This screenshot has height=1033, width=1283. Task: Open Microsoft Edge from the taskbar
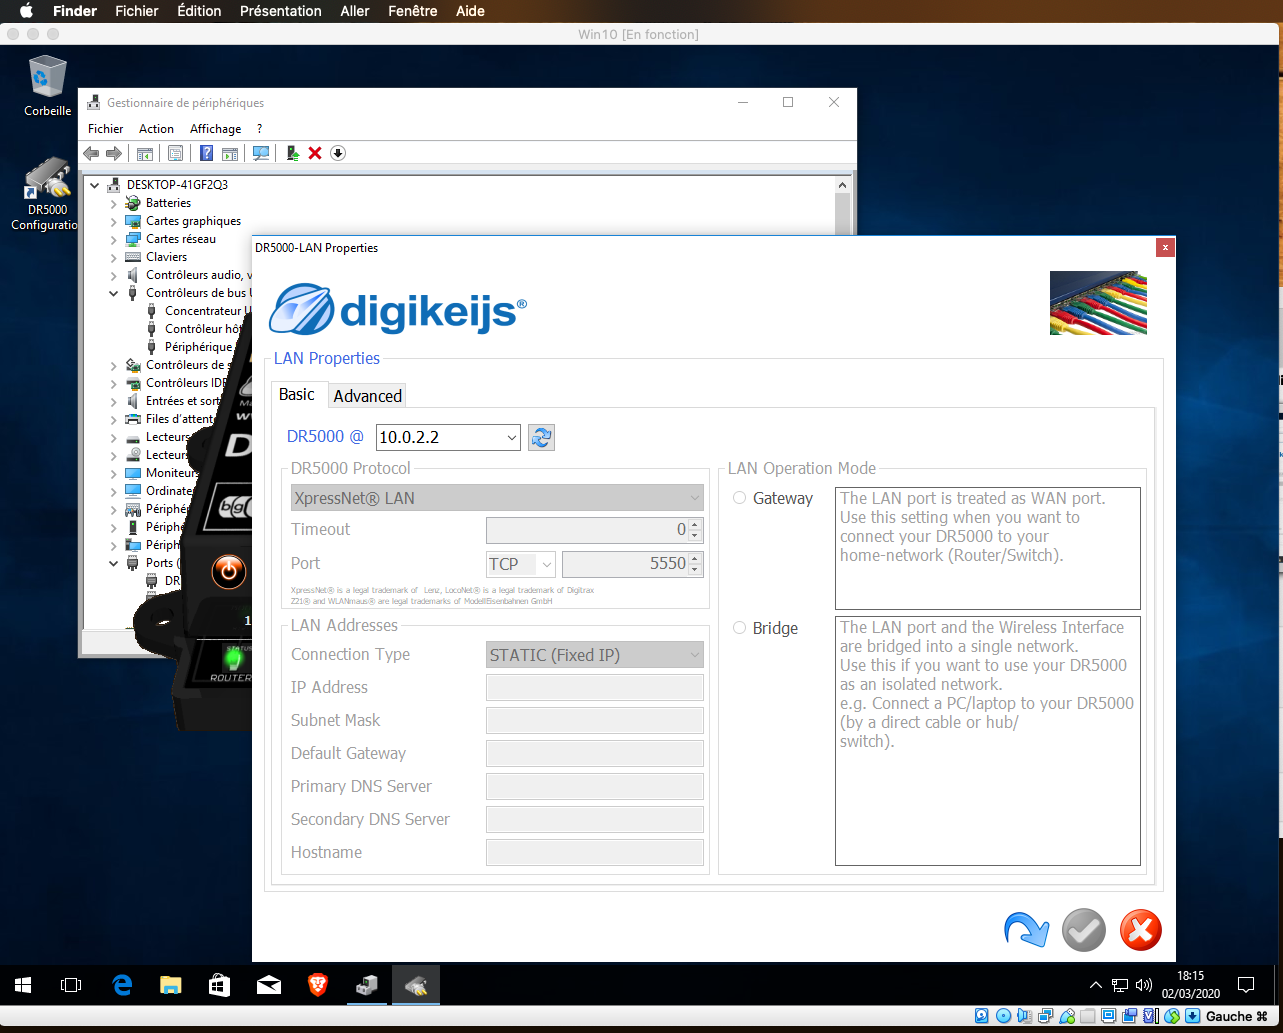pos(122,985)
